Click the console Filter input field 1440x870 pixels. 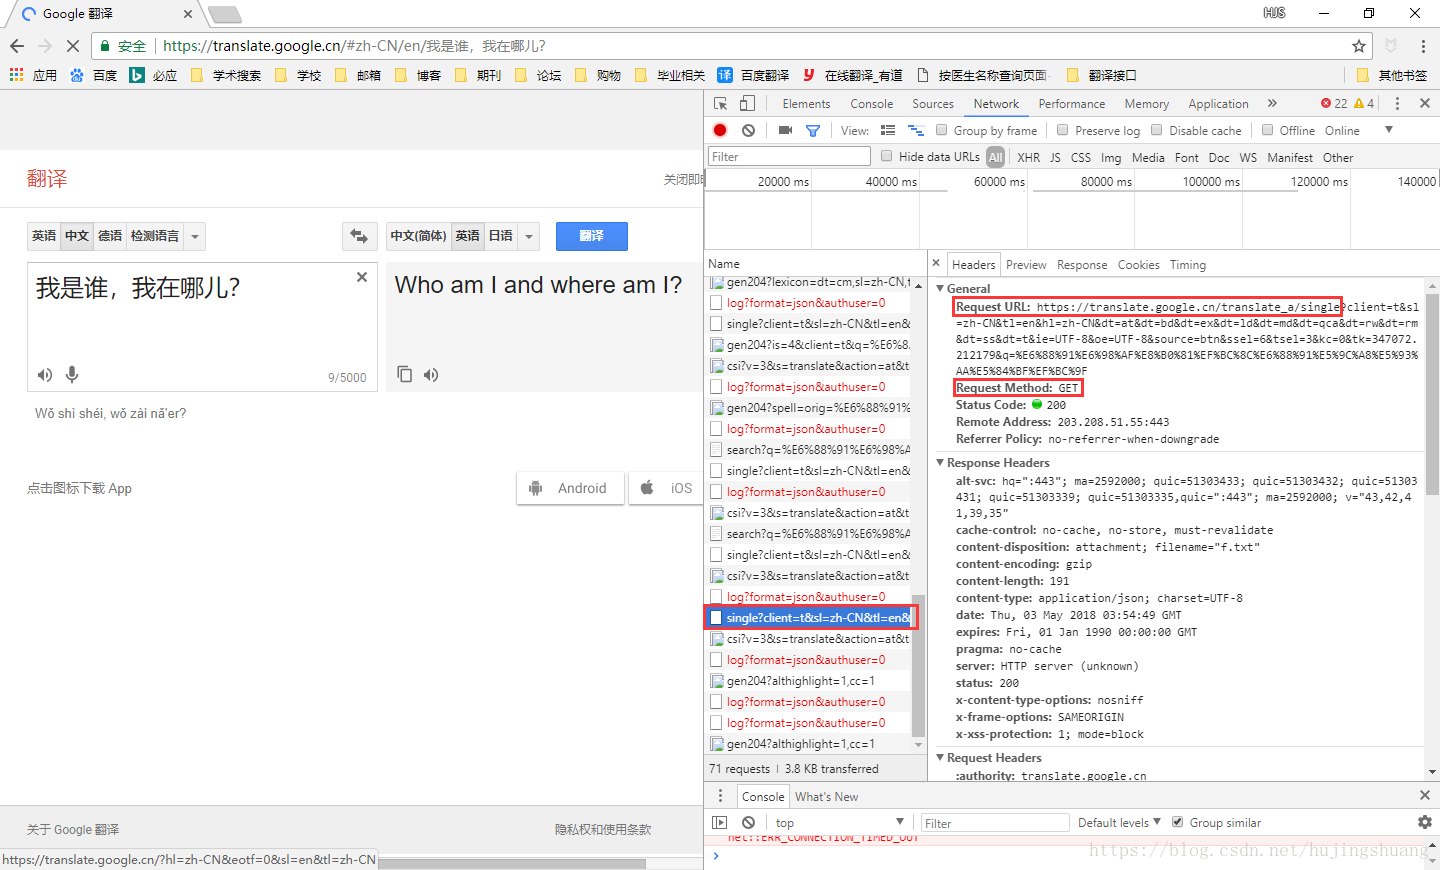pyautogui.click(x=994, y=822)
